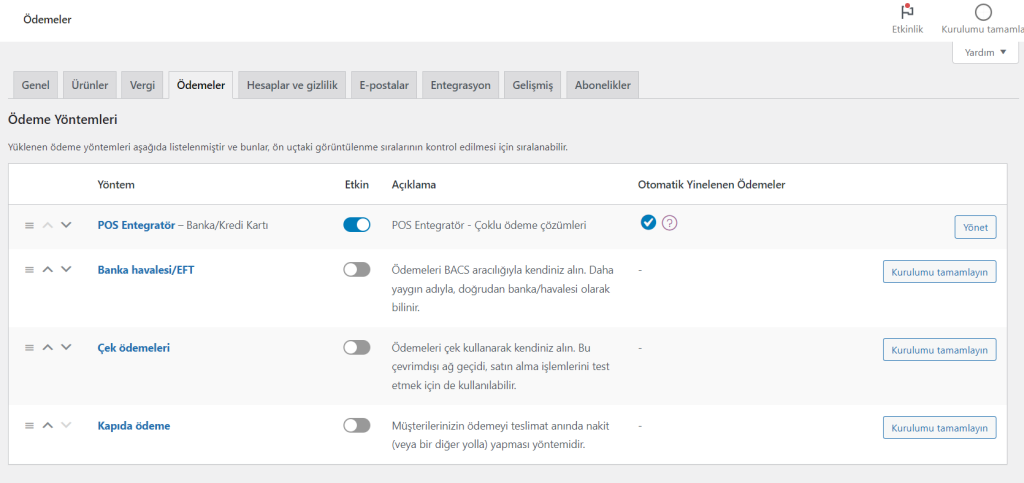The height and width of the screenshot is (483, 1024).
Task: Switch to the Ürünler tab
Action: point(90,85)
